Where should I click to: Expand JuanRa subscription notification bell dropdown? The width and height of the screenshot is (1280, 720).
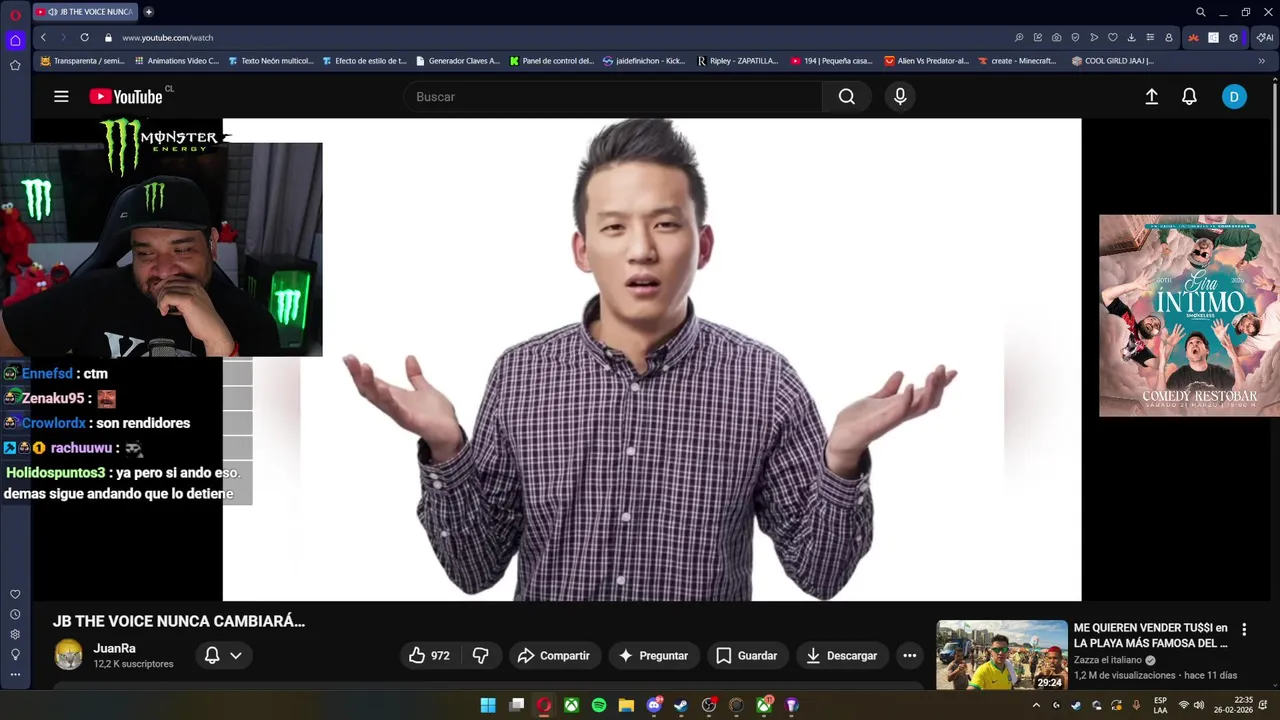click(223, 656)
